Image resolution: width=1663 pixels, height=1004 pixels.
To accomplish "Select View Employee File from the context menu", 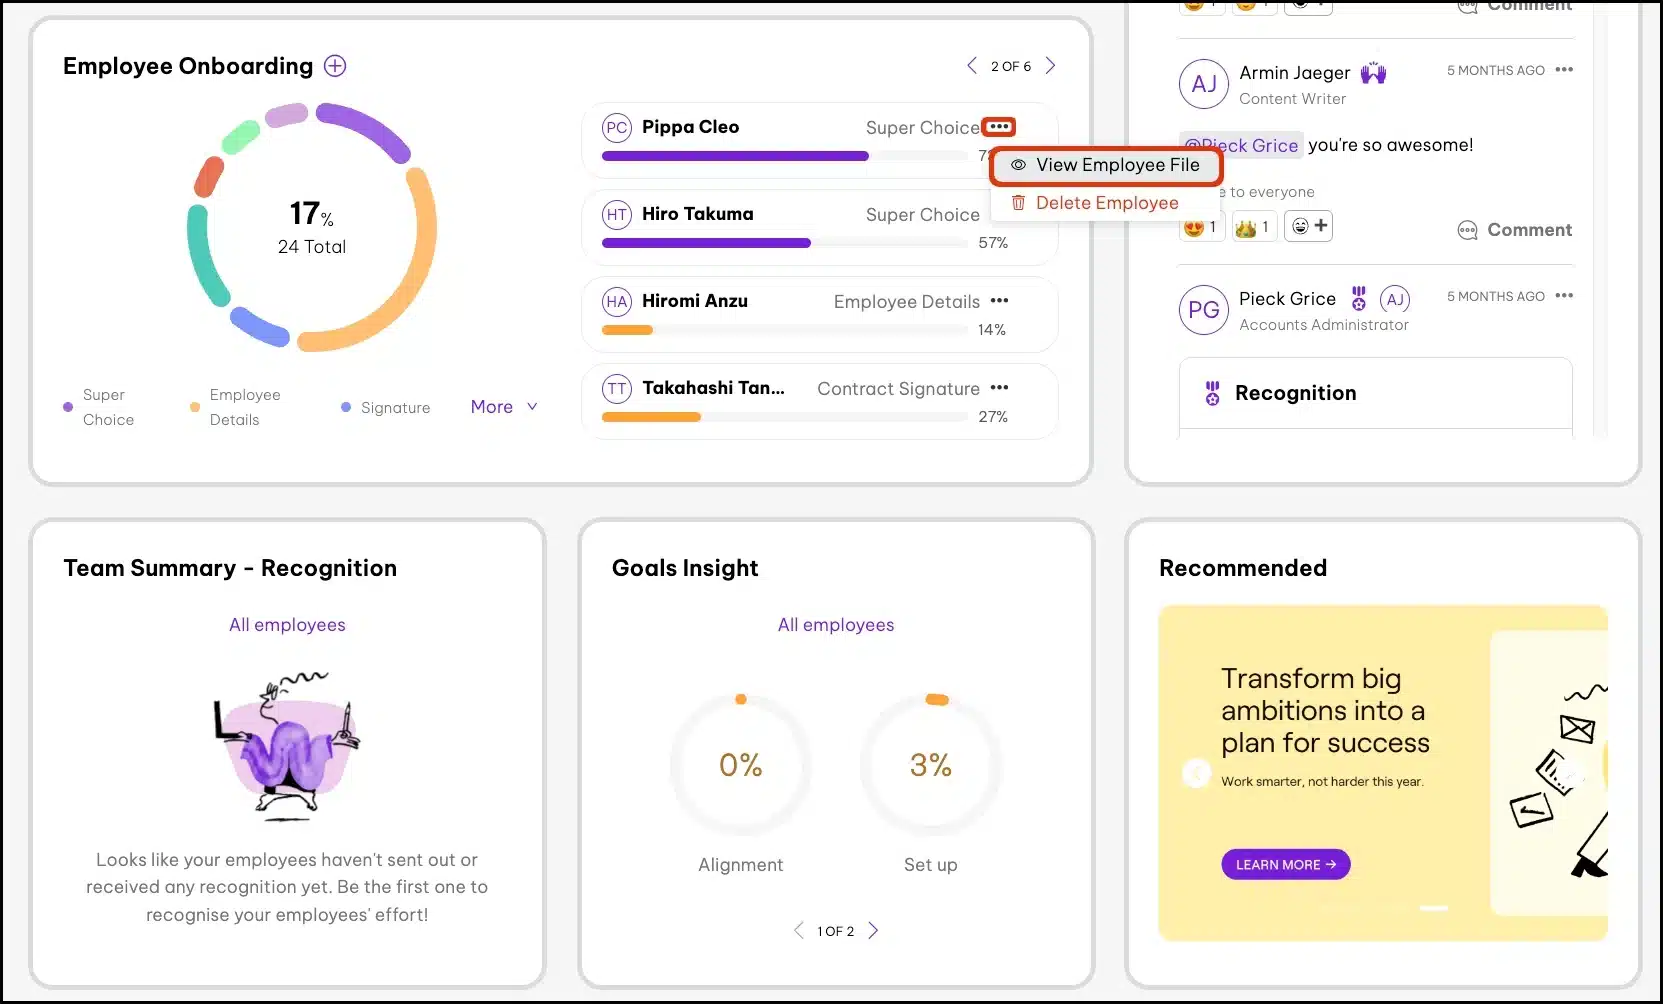I will click(x=1106, y=165).
